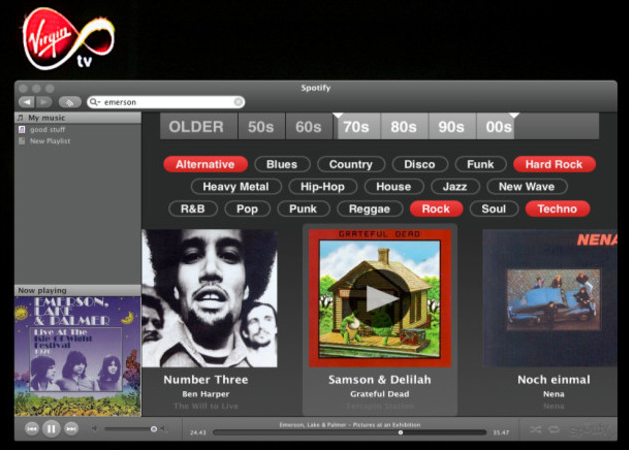Enable the Country genre filter
The image size is (629, 450).
coord(351,164)
